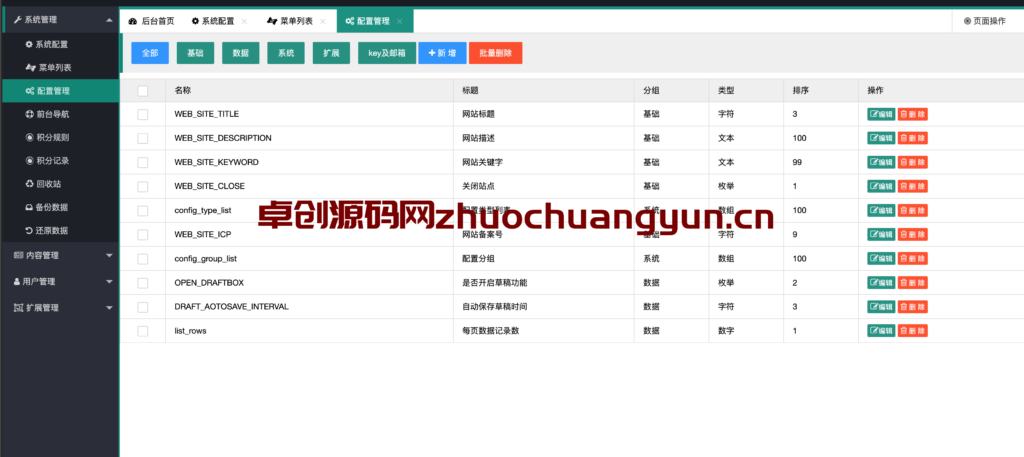Viewport: 1024px width, 457px height.
Task: Delete the WEB_SITE_KEYWORD config
Action: point(912,163)
